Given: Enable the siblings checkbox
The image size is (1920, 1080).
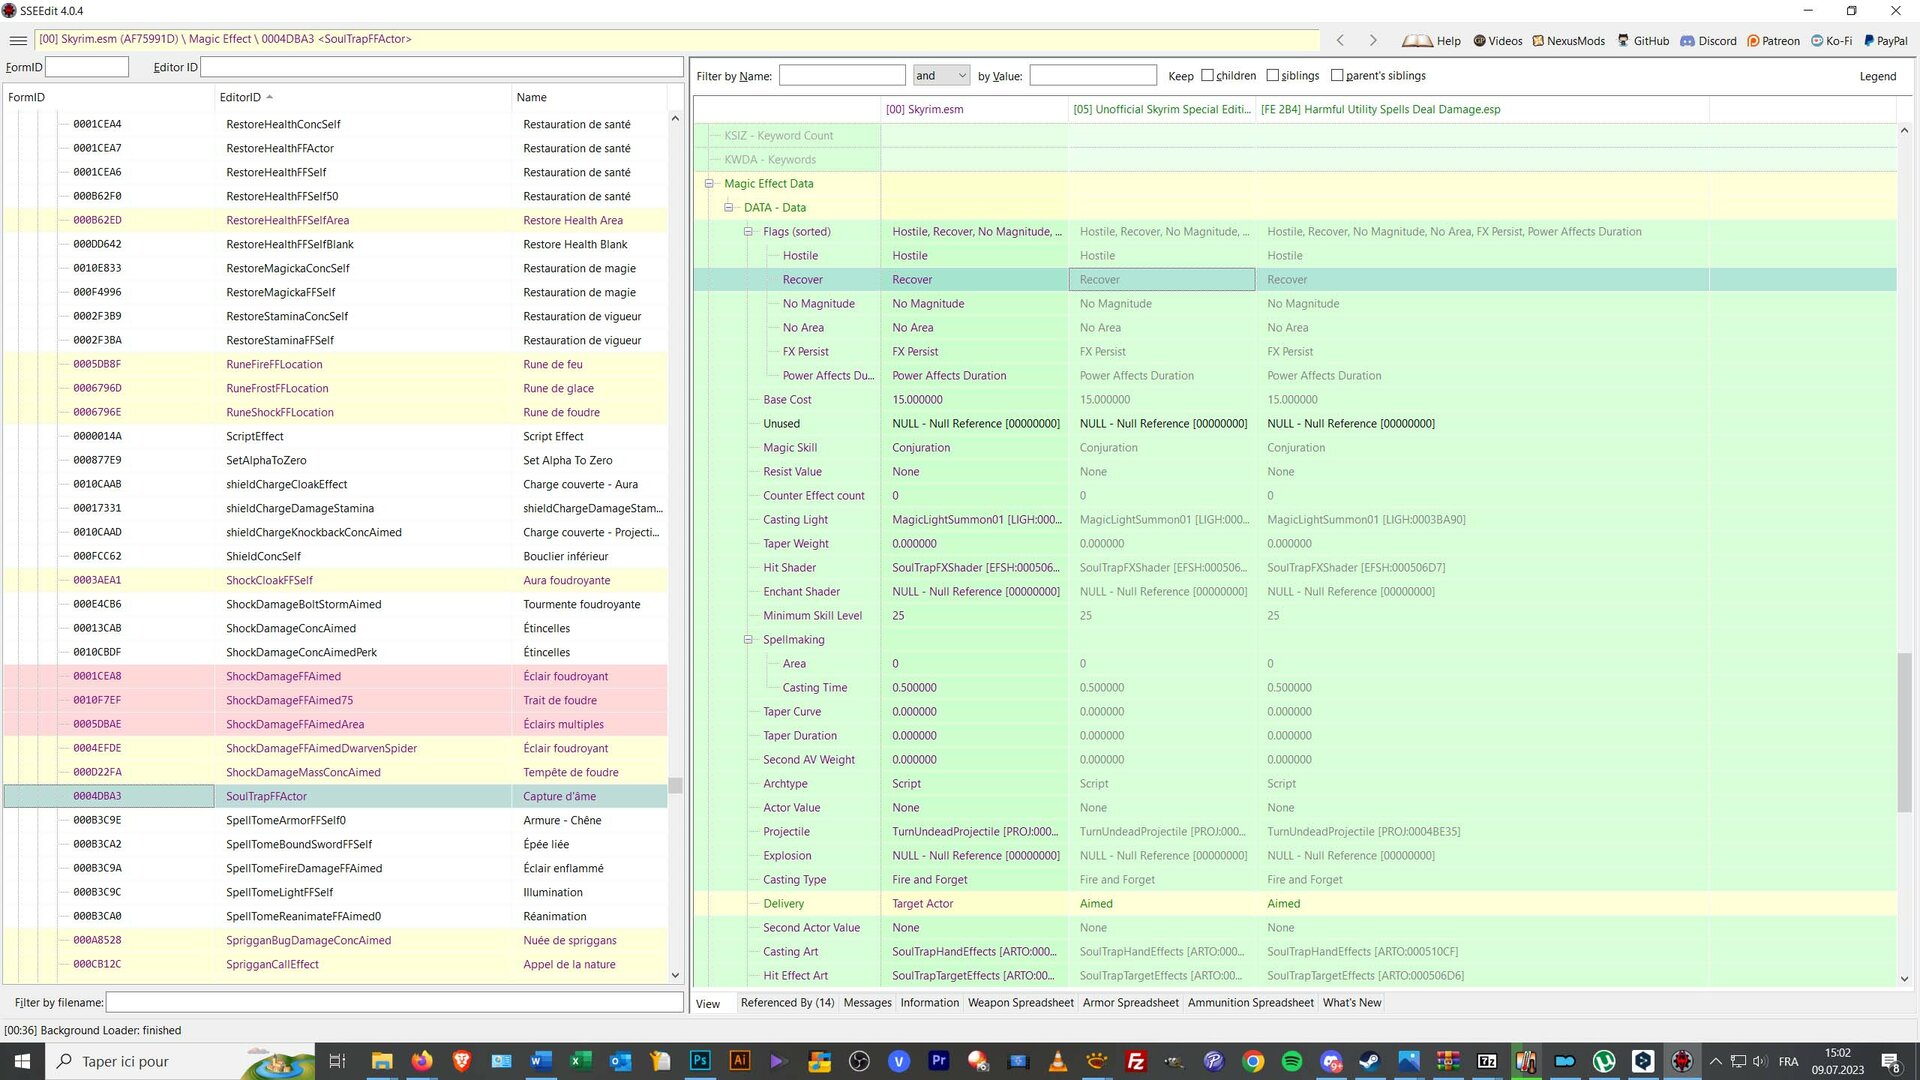Looking at the screenshot, I should pyautogui.click(x=1272, y=75).
